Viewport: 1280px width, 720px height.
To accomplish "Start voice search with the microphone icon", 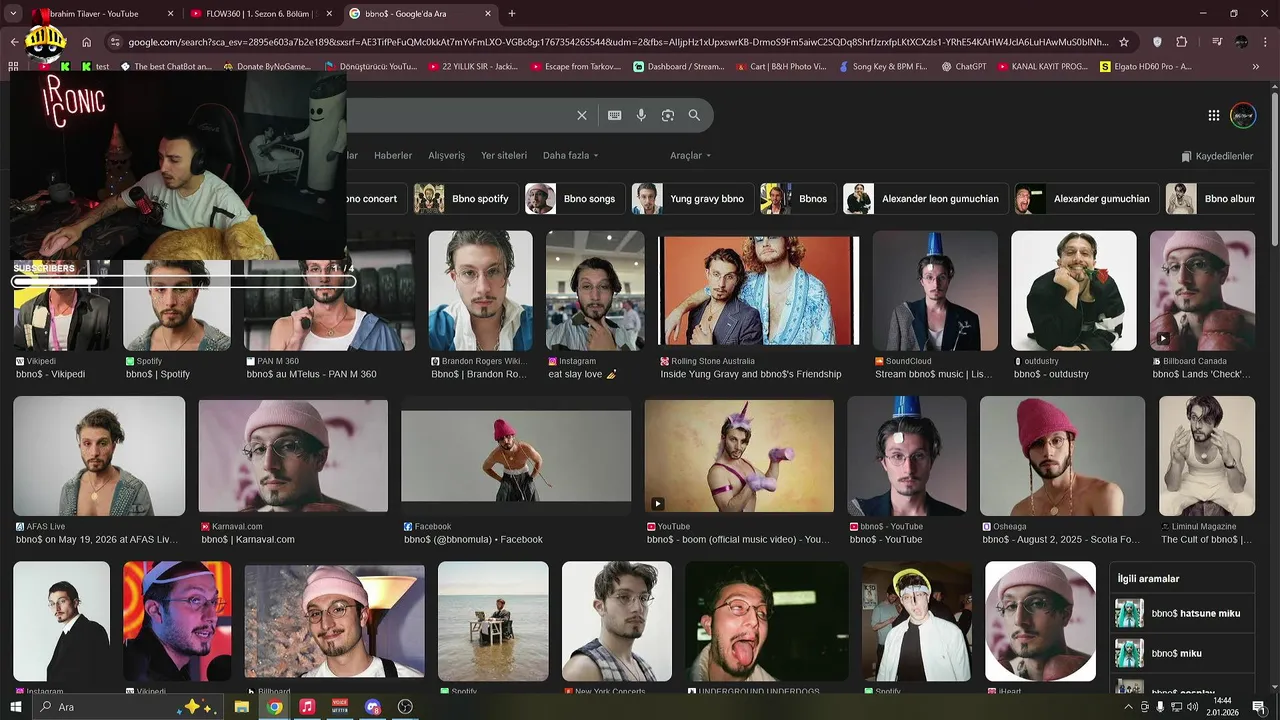I will coord(641,115).
